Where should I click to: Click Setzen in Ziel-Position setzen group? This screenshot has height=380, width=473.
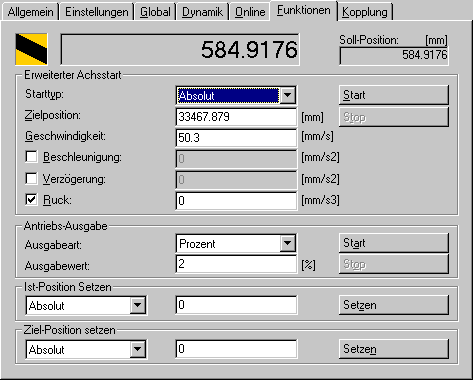click(x=394, y=349)
